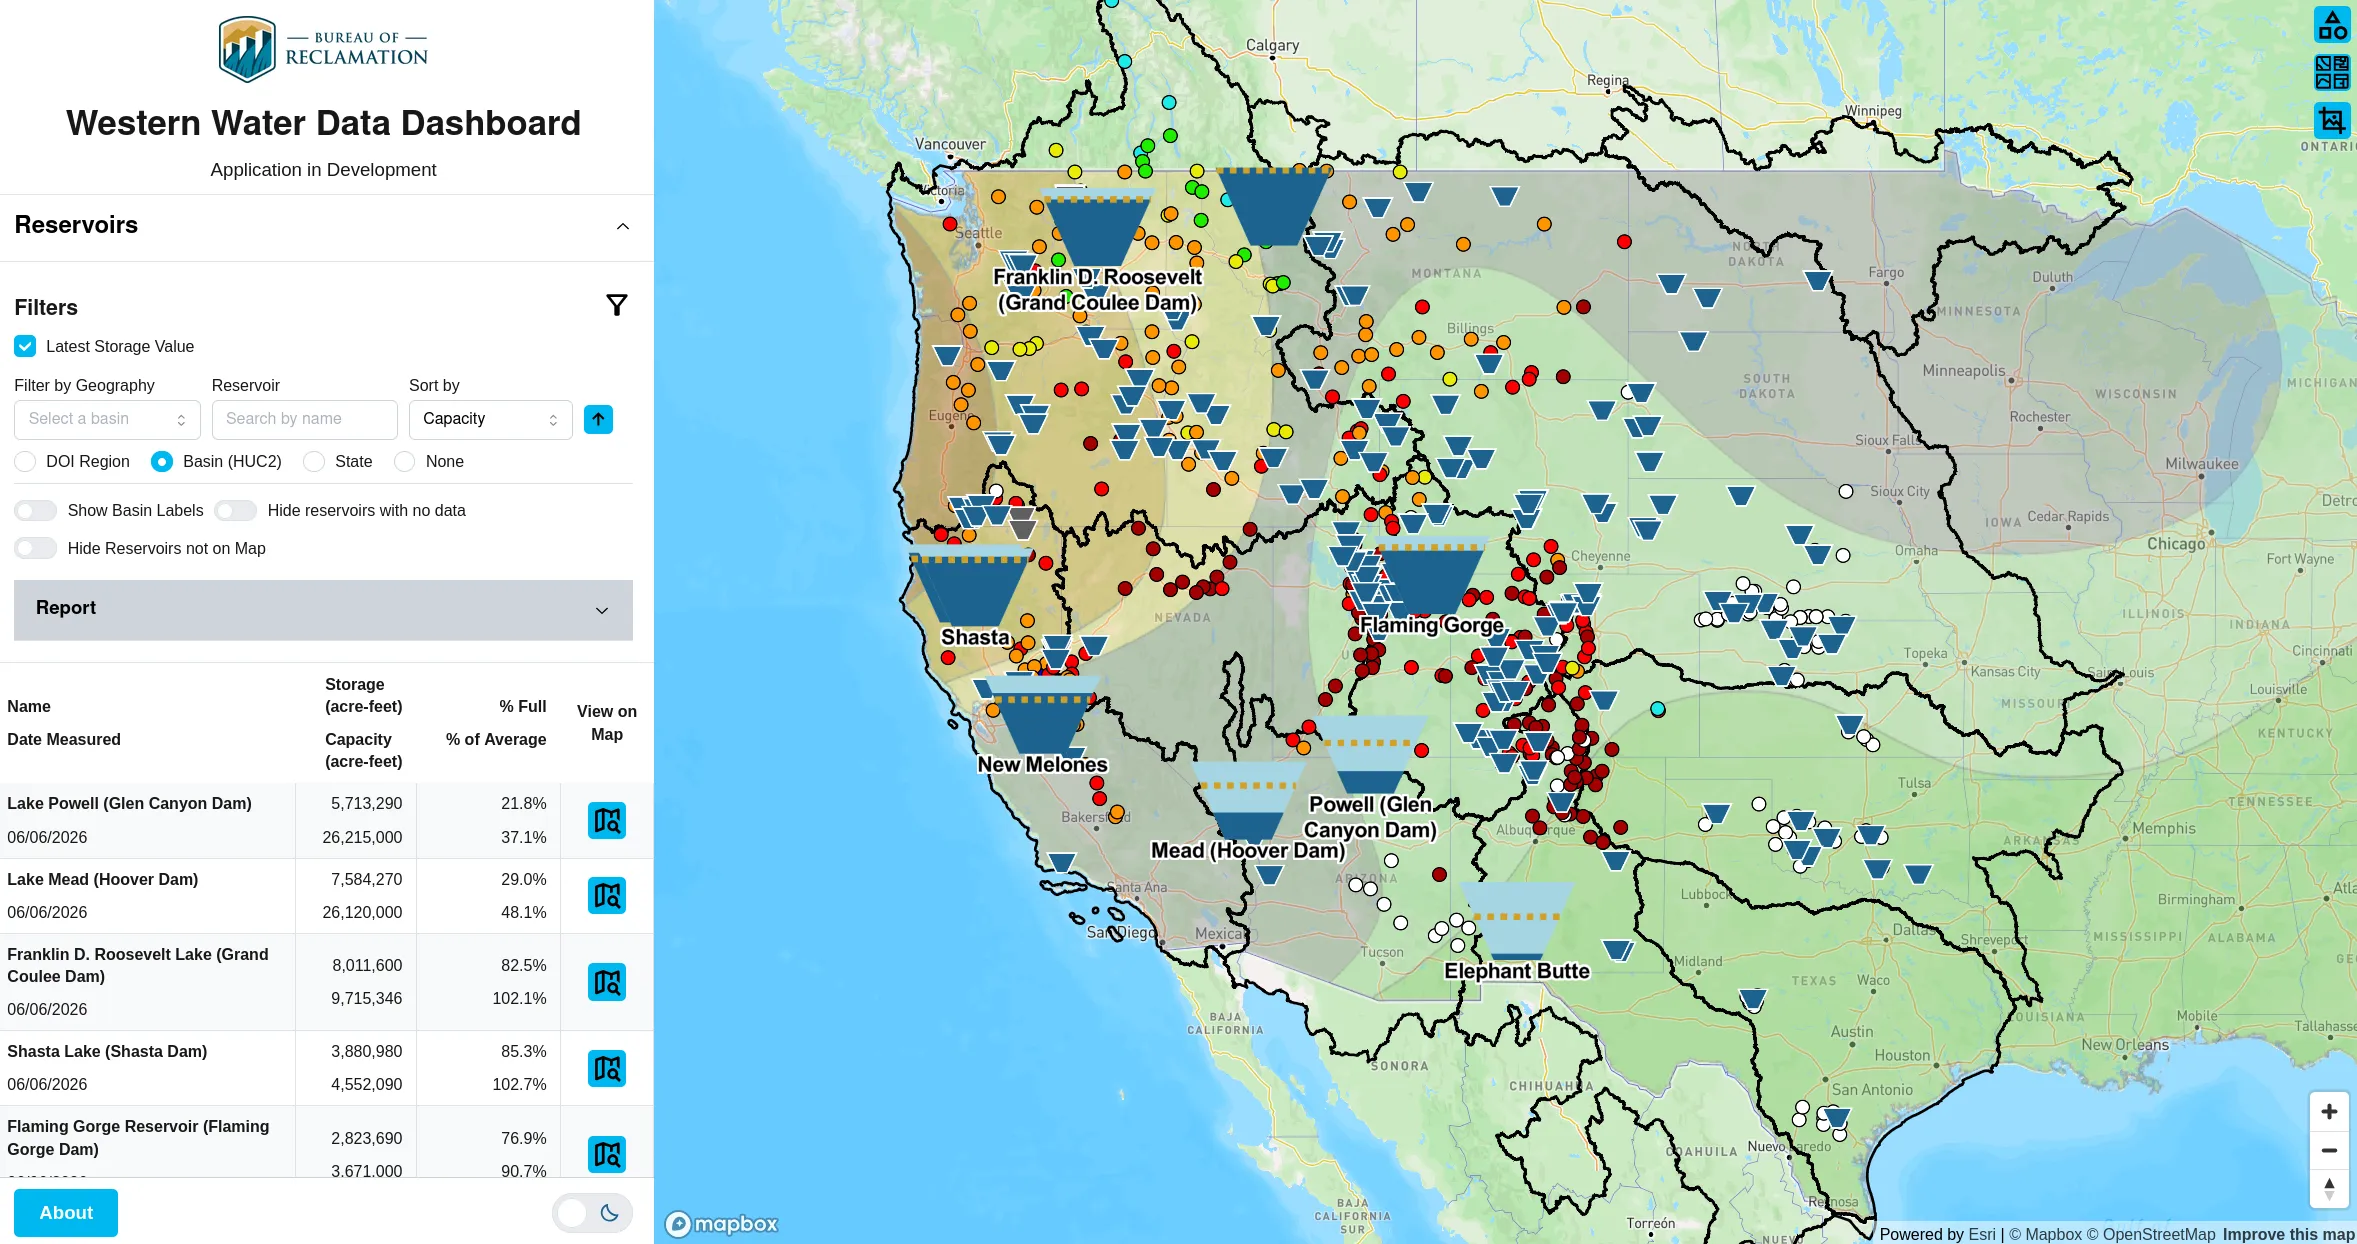Select the Shasta reservoir map marker

point(970,588)
